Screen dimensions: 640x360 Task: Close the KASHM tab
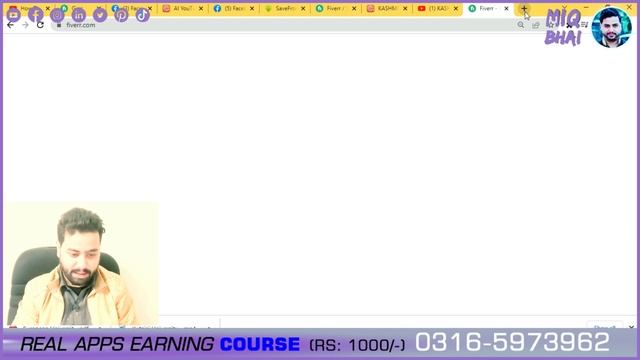405,8
